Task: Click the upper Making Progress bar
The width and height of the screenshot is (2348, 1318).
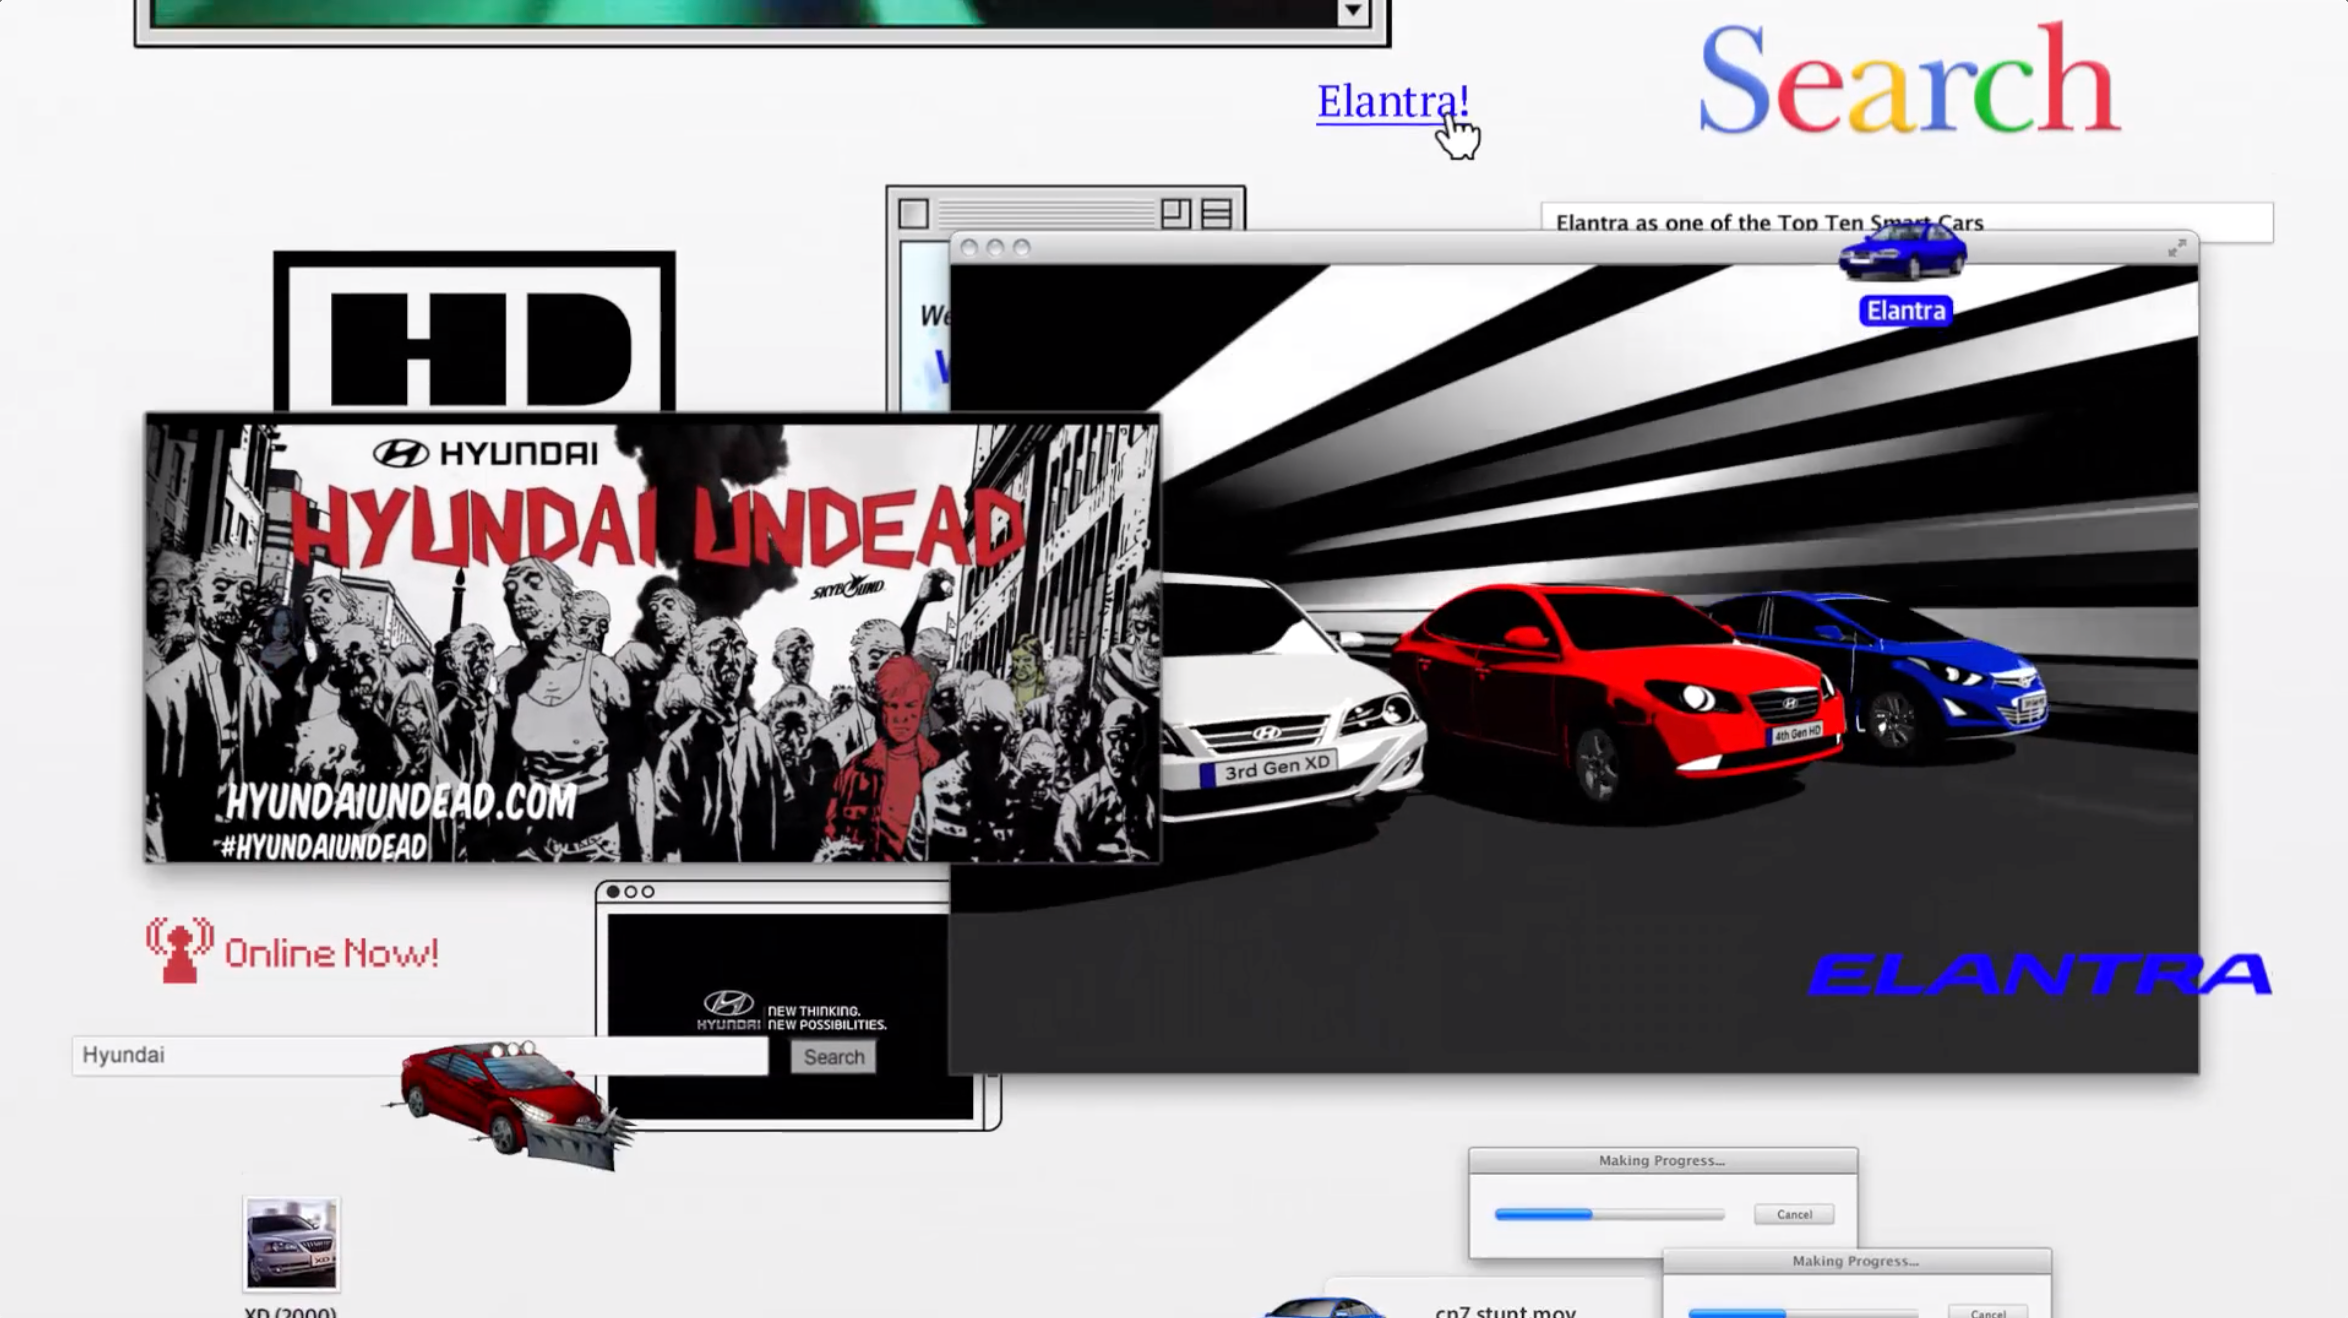Action: point(1609,1214)
